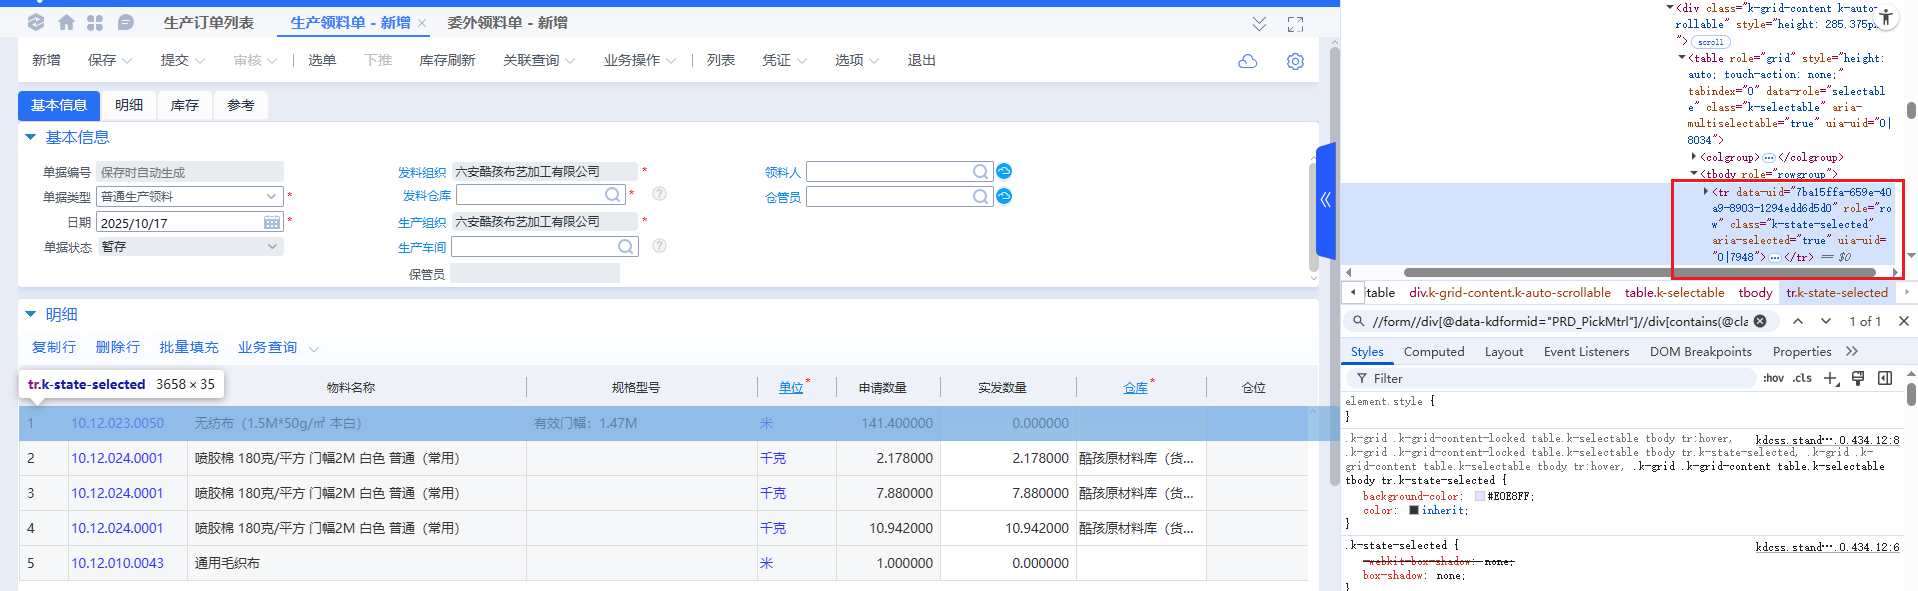Click the 库存刷新 button
1918x591 pixels.
(447, 61)
